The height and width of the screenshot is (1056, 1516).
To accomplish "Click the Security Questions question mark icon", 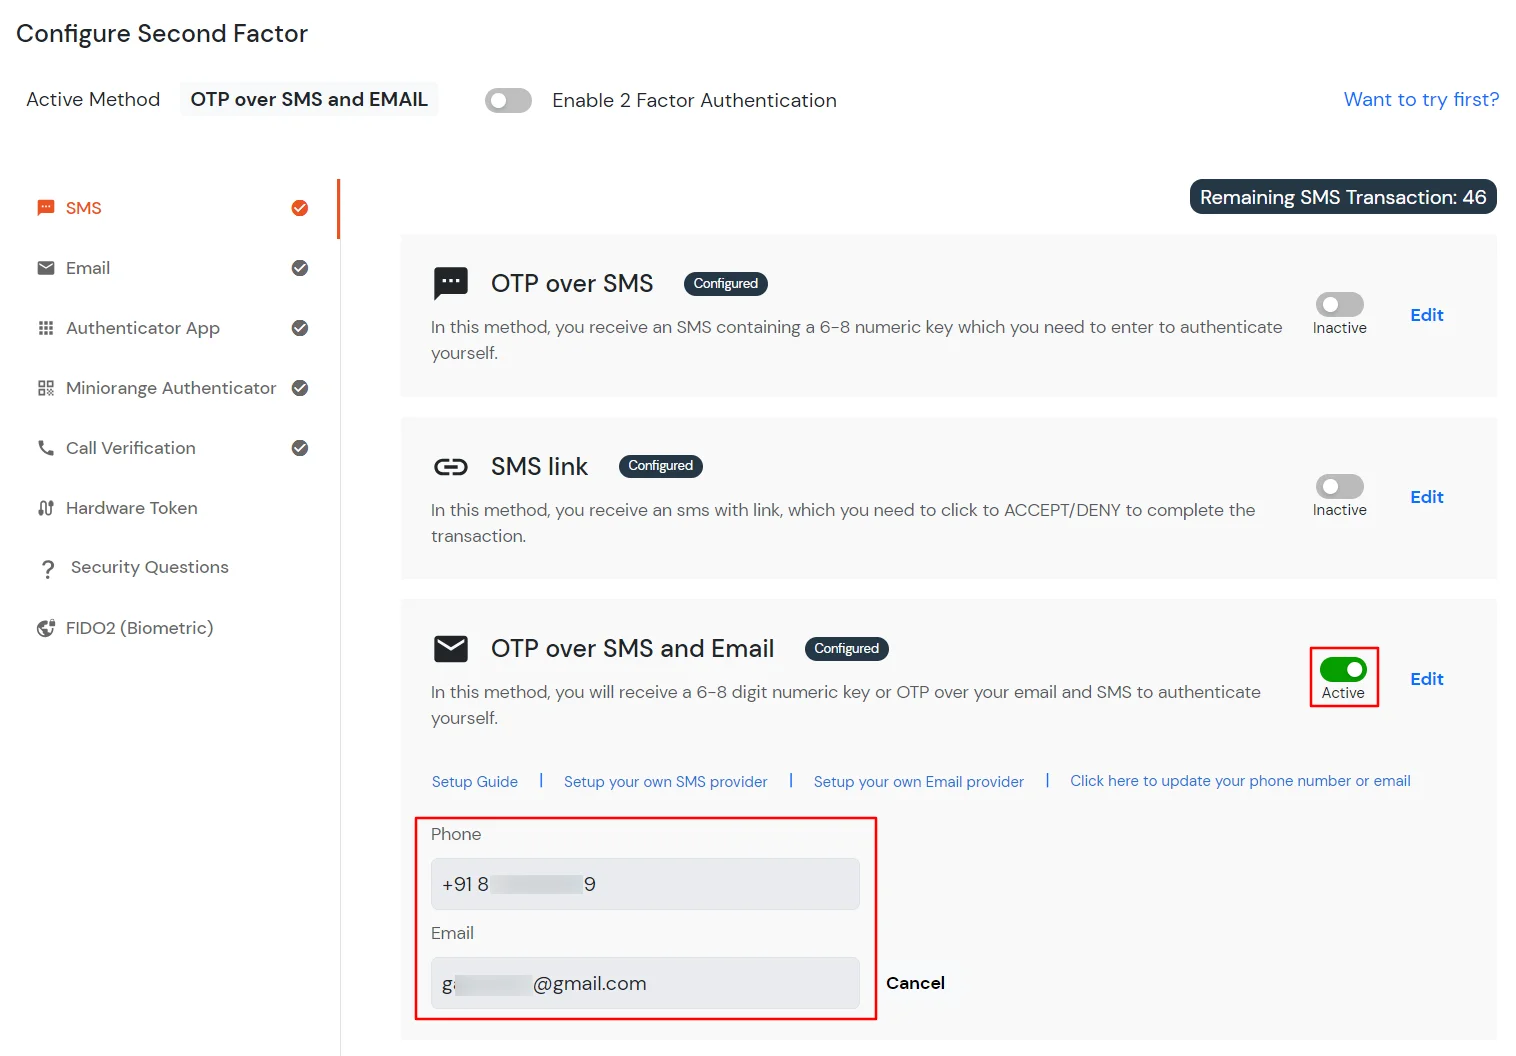I will 48,569.
